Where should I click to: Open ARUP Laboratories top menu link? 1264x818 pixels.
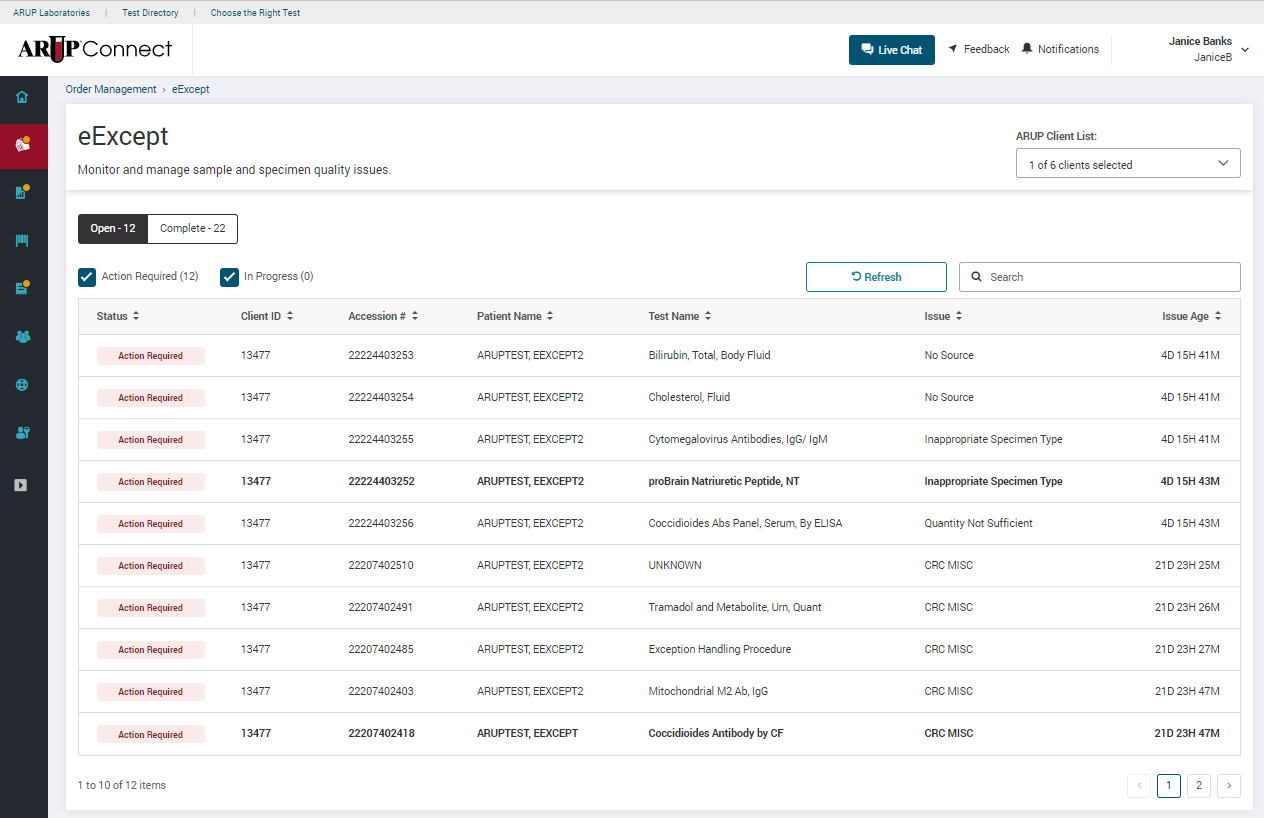[x=51, y=13]
